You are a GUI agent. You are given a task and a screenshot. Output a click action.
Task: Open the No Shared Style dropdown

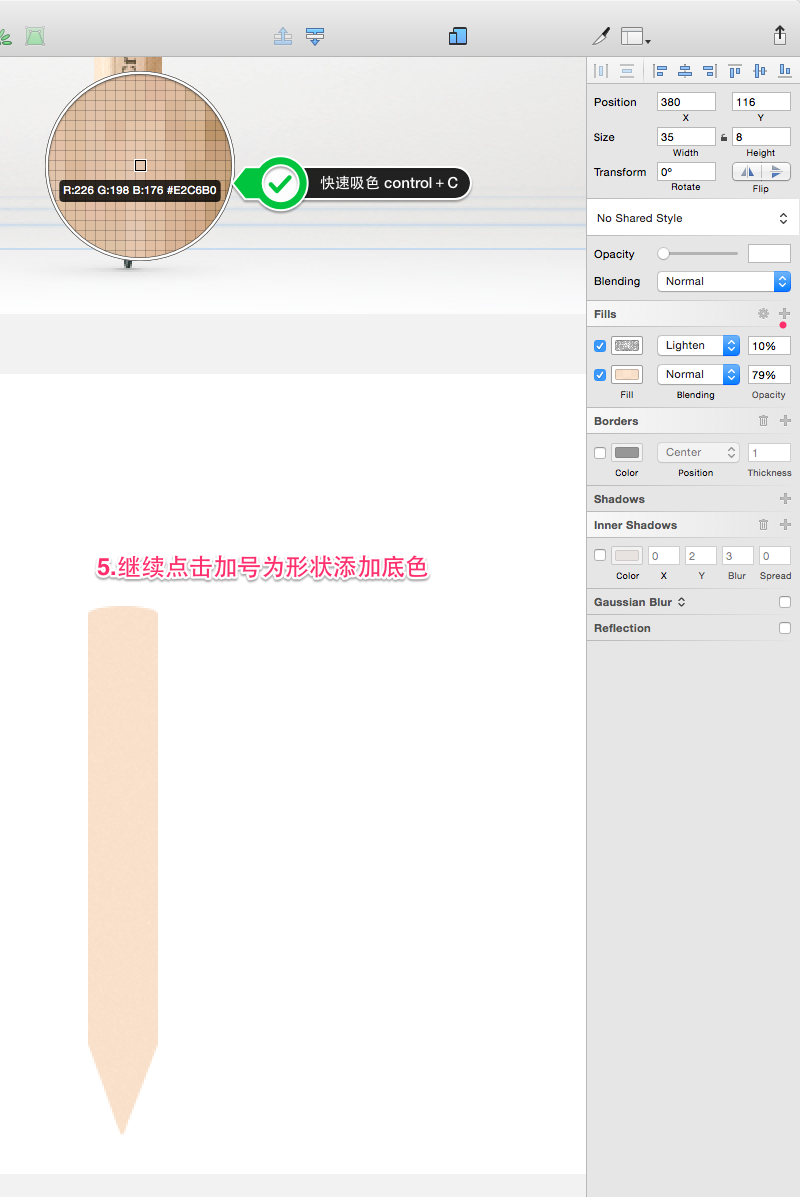click(x=693, y=218)
